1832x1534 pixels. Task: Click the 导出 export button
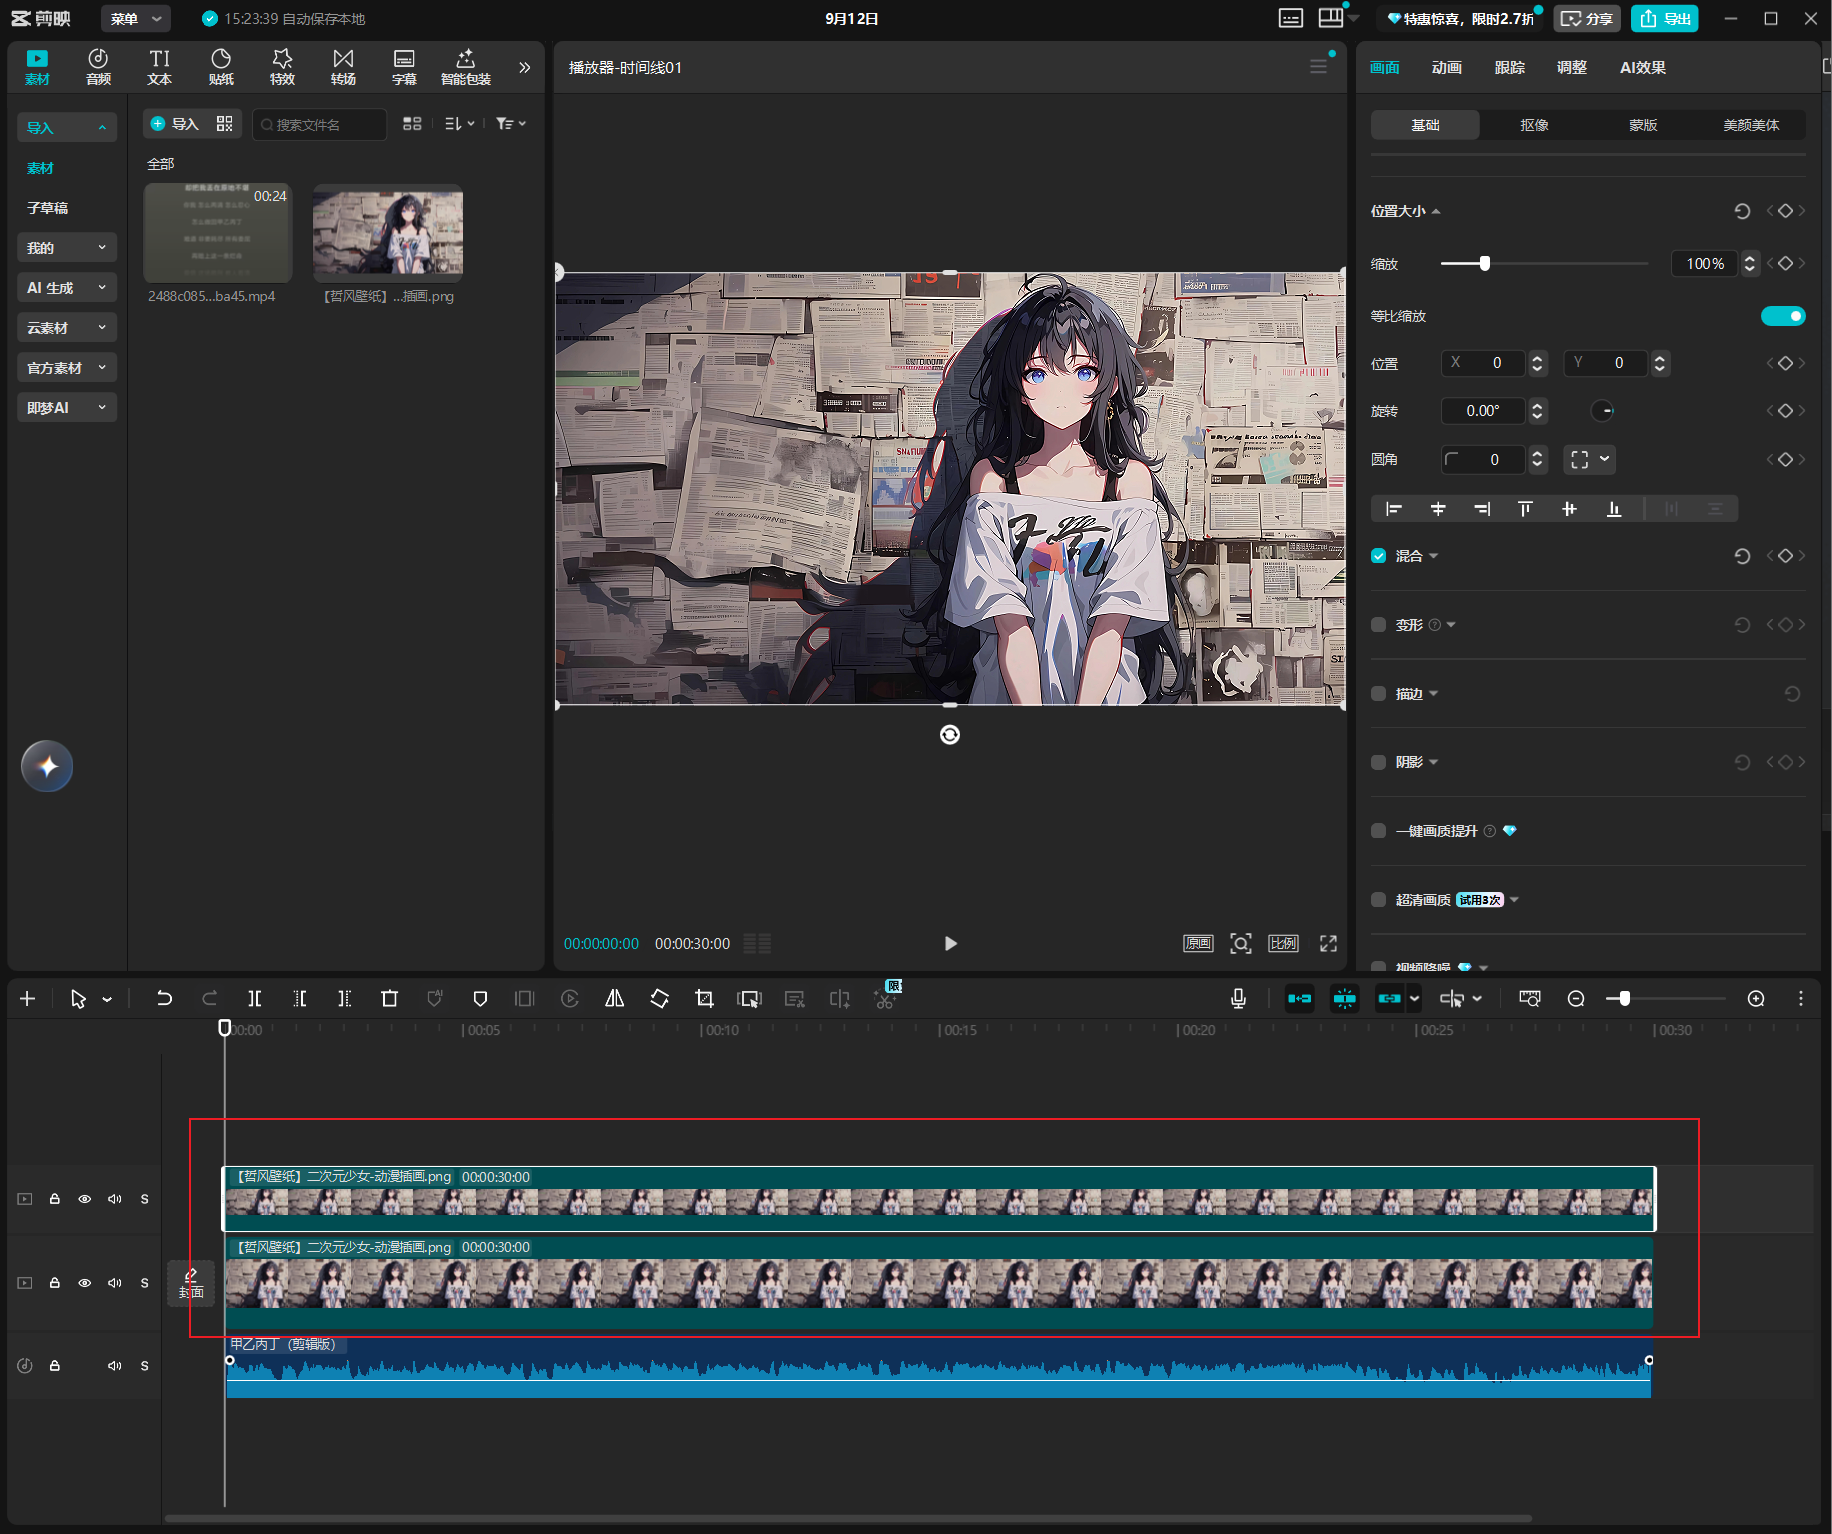point(1665,19)
